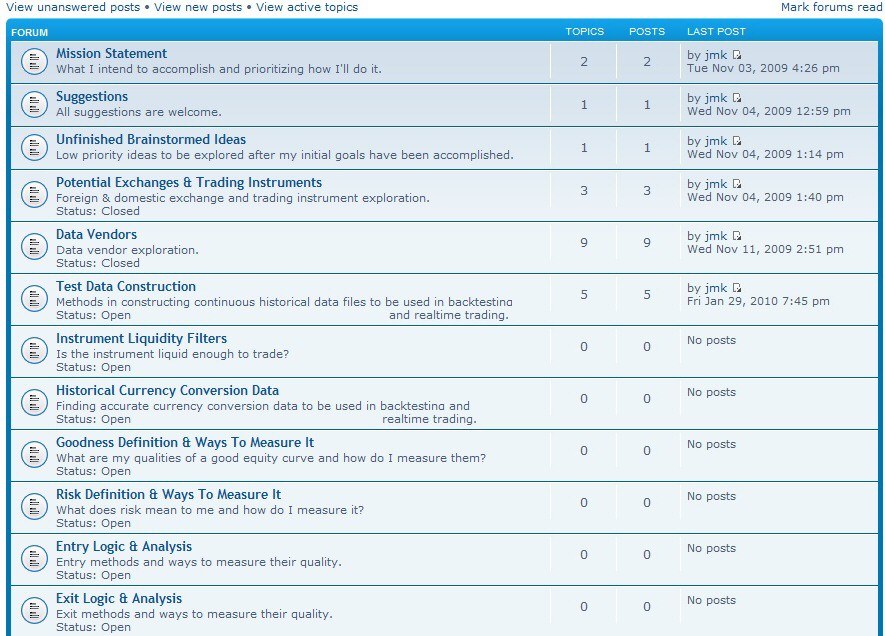Open latest post icon for Suggestions
This screenshot has width=885, height=636.
738,98
